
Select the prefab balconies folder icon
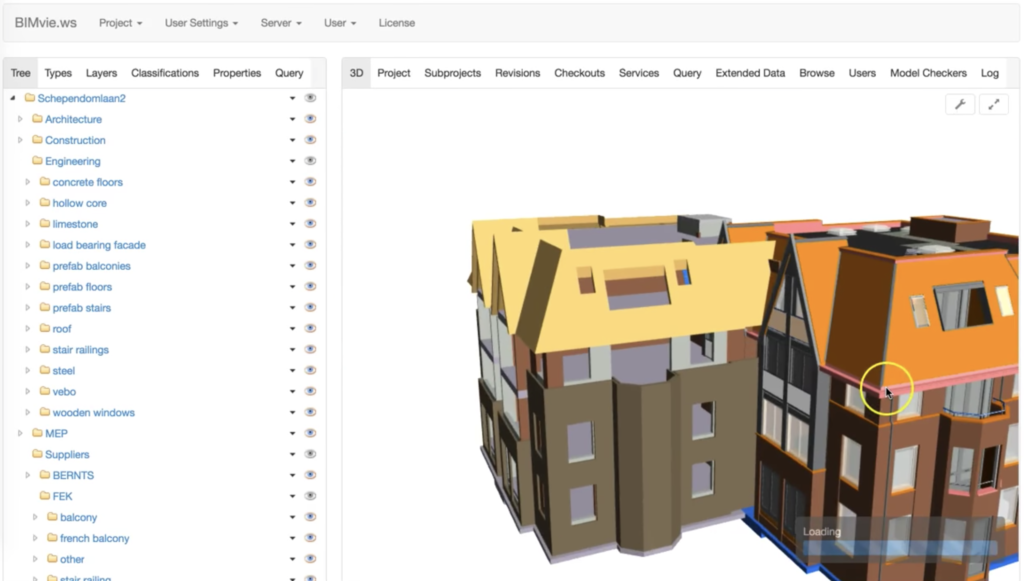44,266
